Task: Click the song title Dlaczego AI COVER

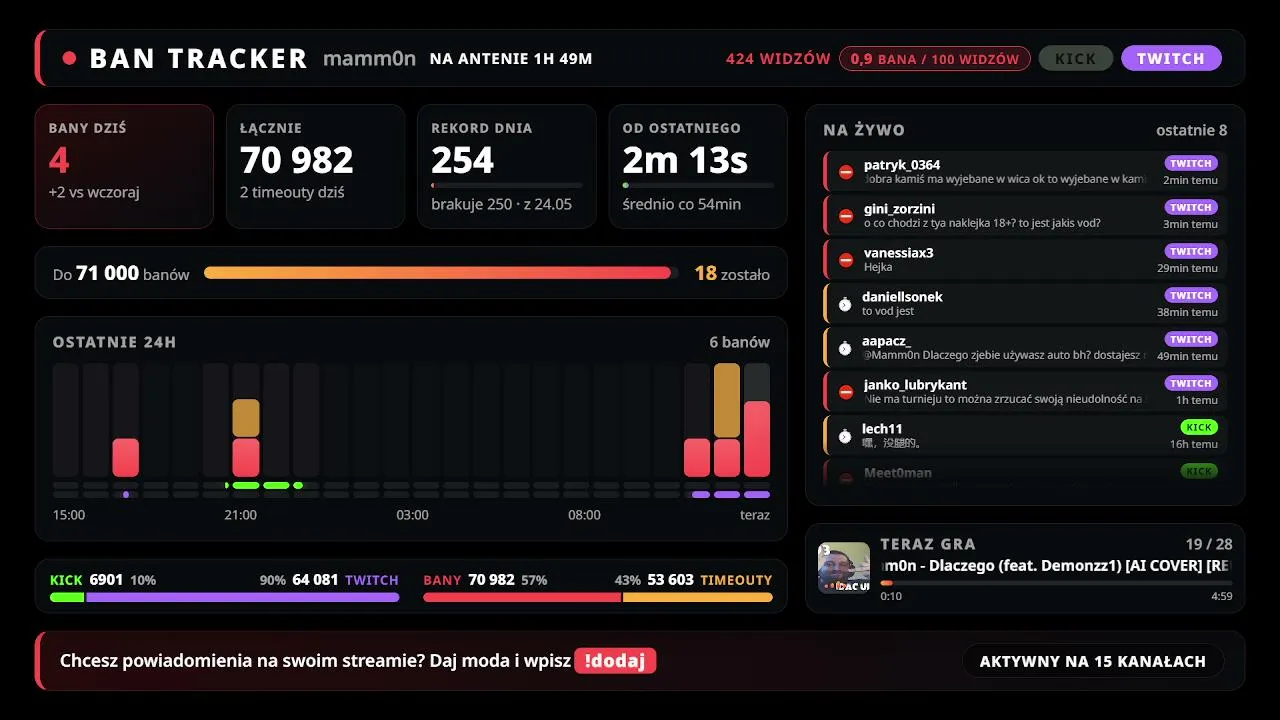Action: coord(1056,566)
